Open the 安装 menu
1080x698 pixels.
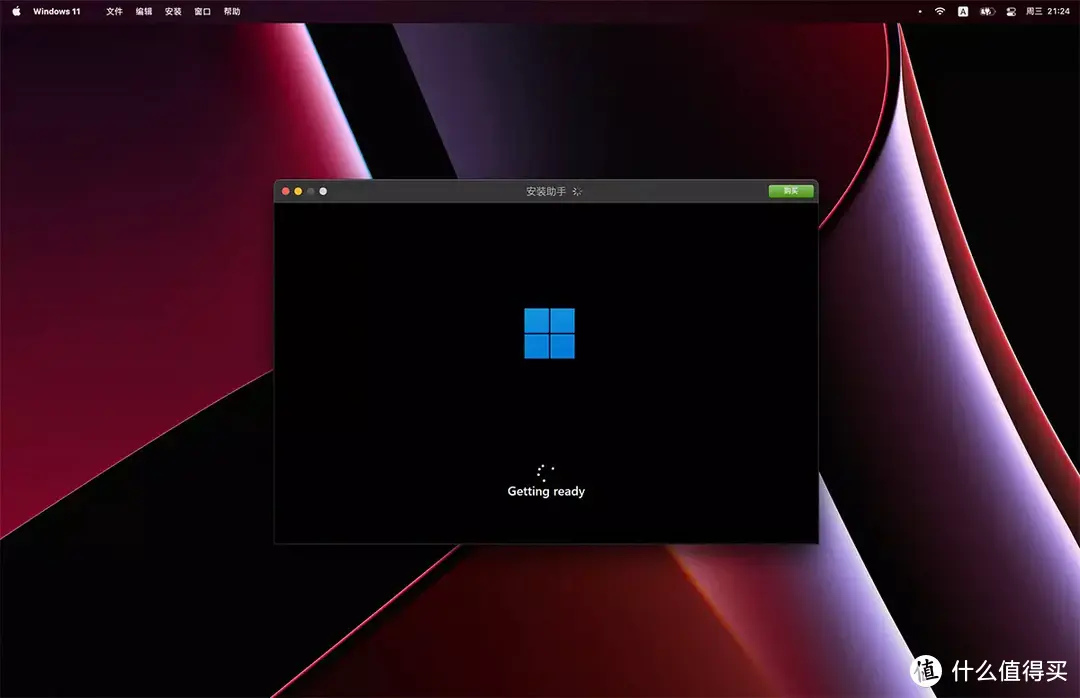point(173,12)
